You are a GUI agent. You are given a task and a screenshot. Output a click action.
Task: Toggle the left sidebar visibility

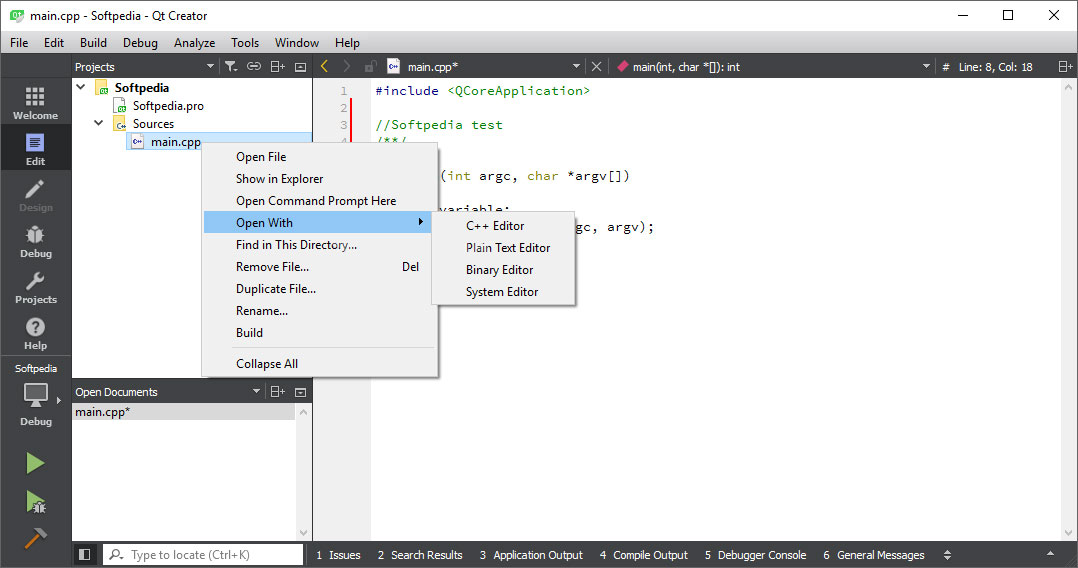coord(85,555)
